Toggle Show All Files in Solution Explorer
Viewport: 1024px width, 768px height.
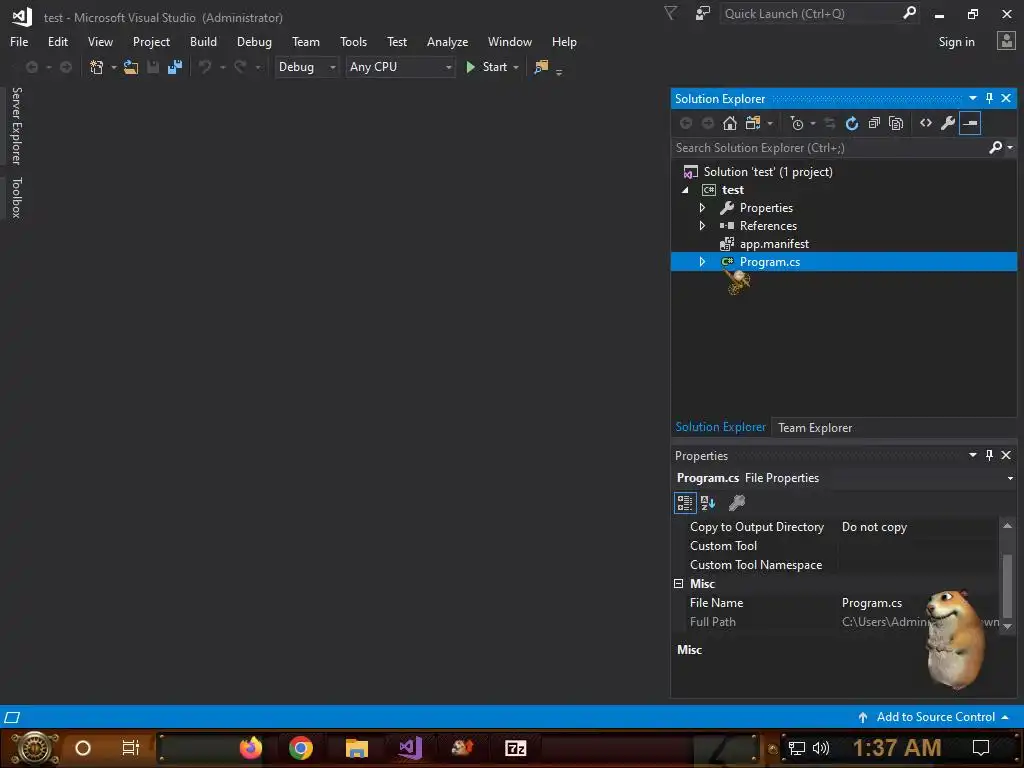[x=896, y=123]
